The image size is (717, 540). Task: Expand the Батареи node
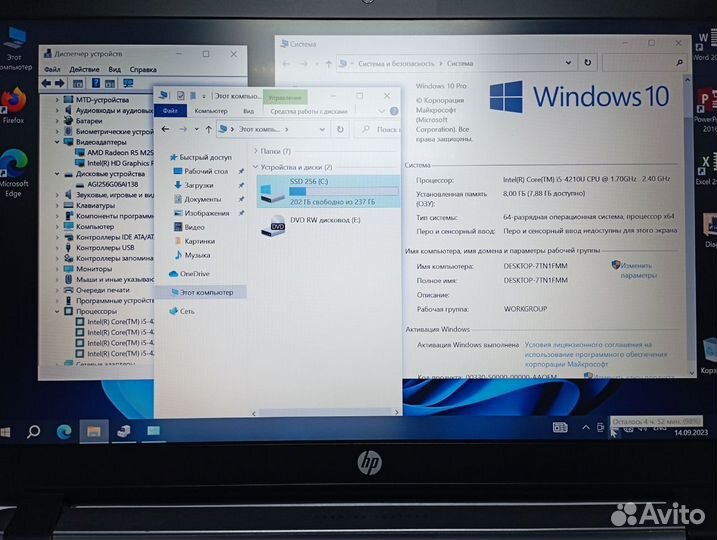(57, 121)
